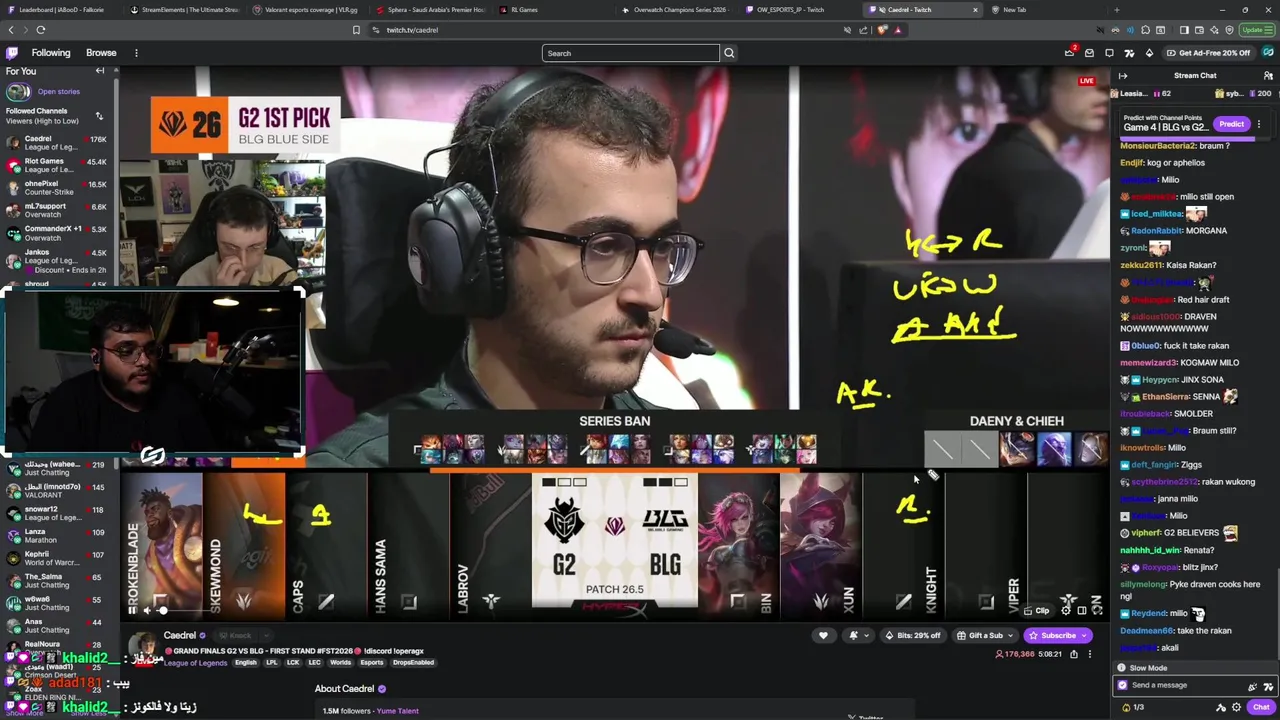This screenshot has width=1280, height=720.
Task: Click the magnifier search button
Action: (729, 53)
